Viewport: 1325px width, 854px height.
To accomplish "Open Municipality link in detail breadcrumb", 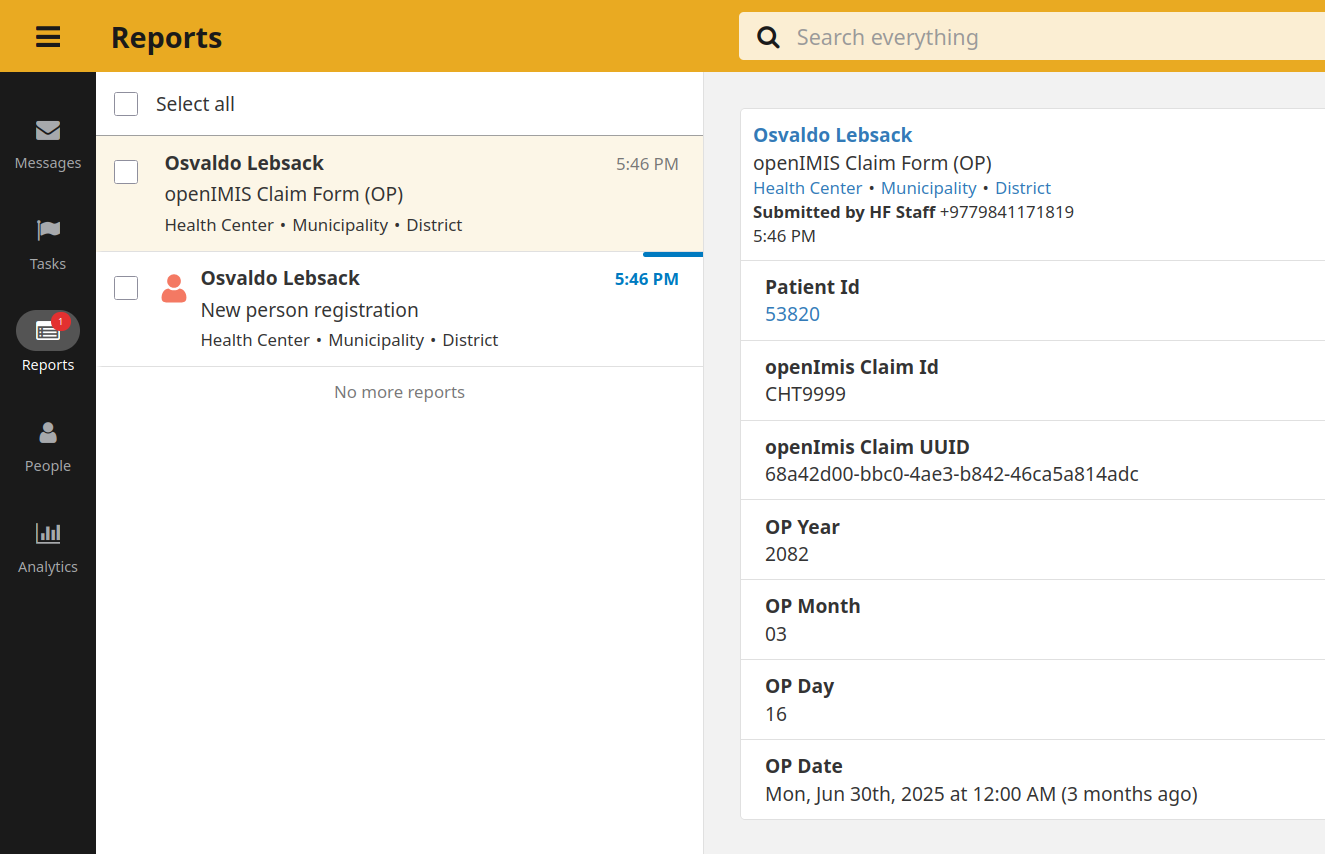I will [x=928, y=188].
